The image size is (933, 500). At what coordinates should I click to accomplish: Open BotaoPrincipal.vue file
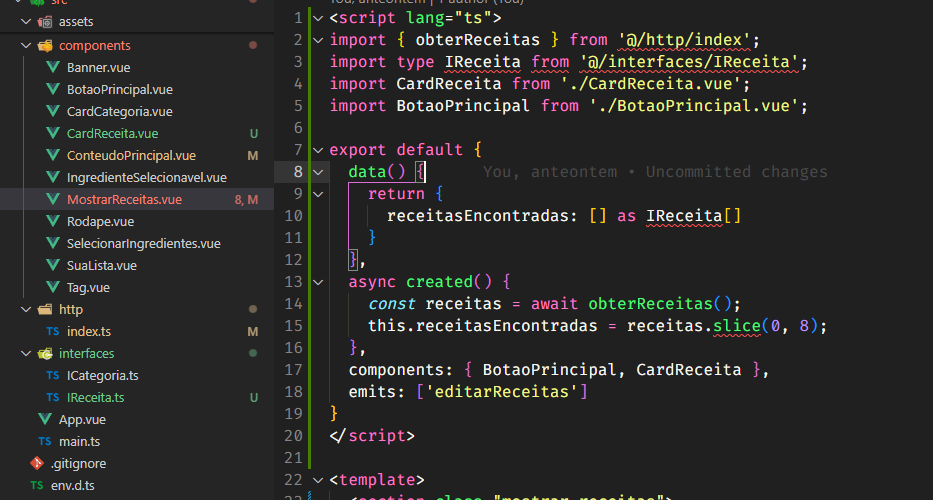[120, 90]
